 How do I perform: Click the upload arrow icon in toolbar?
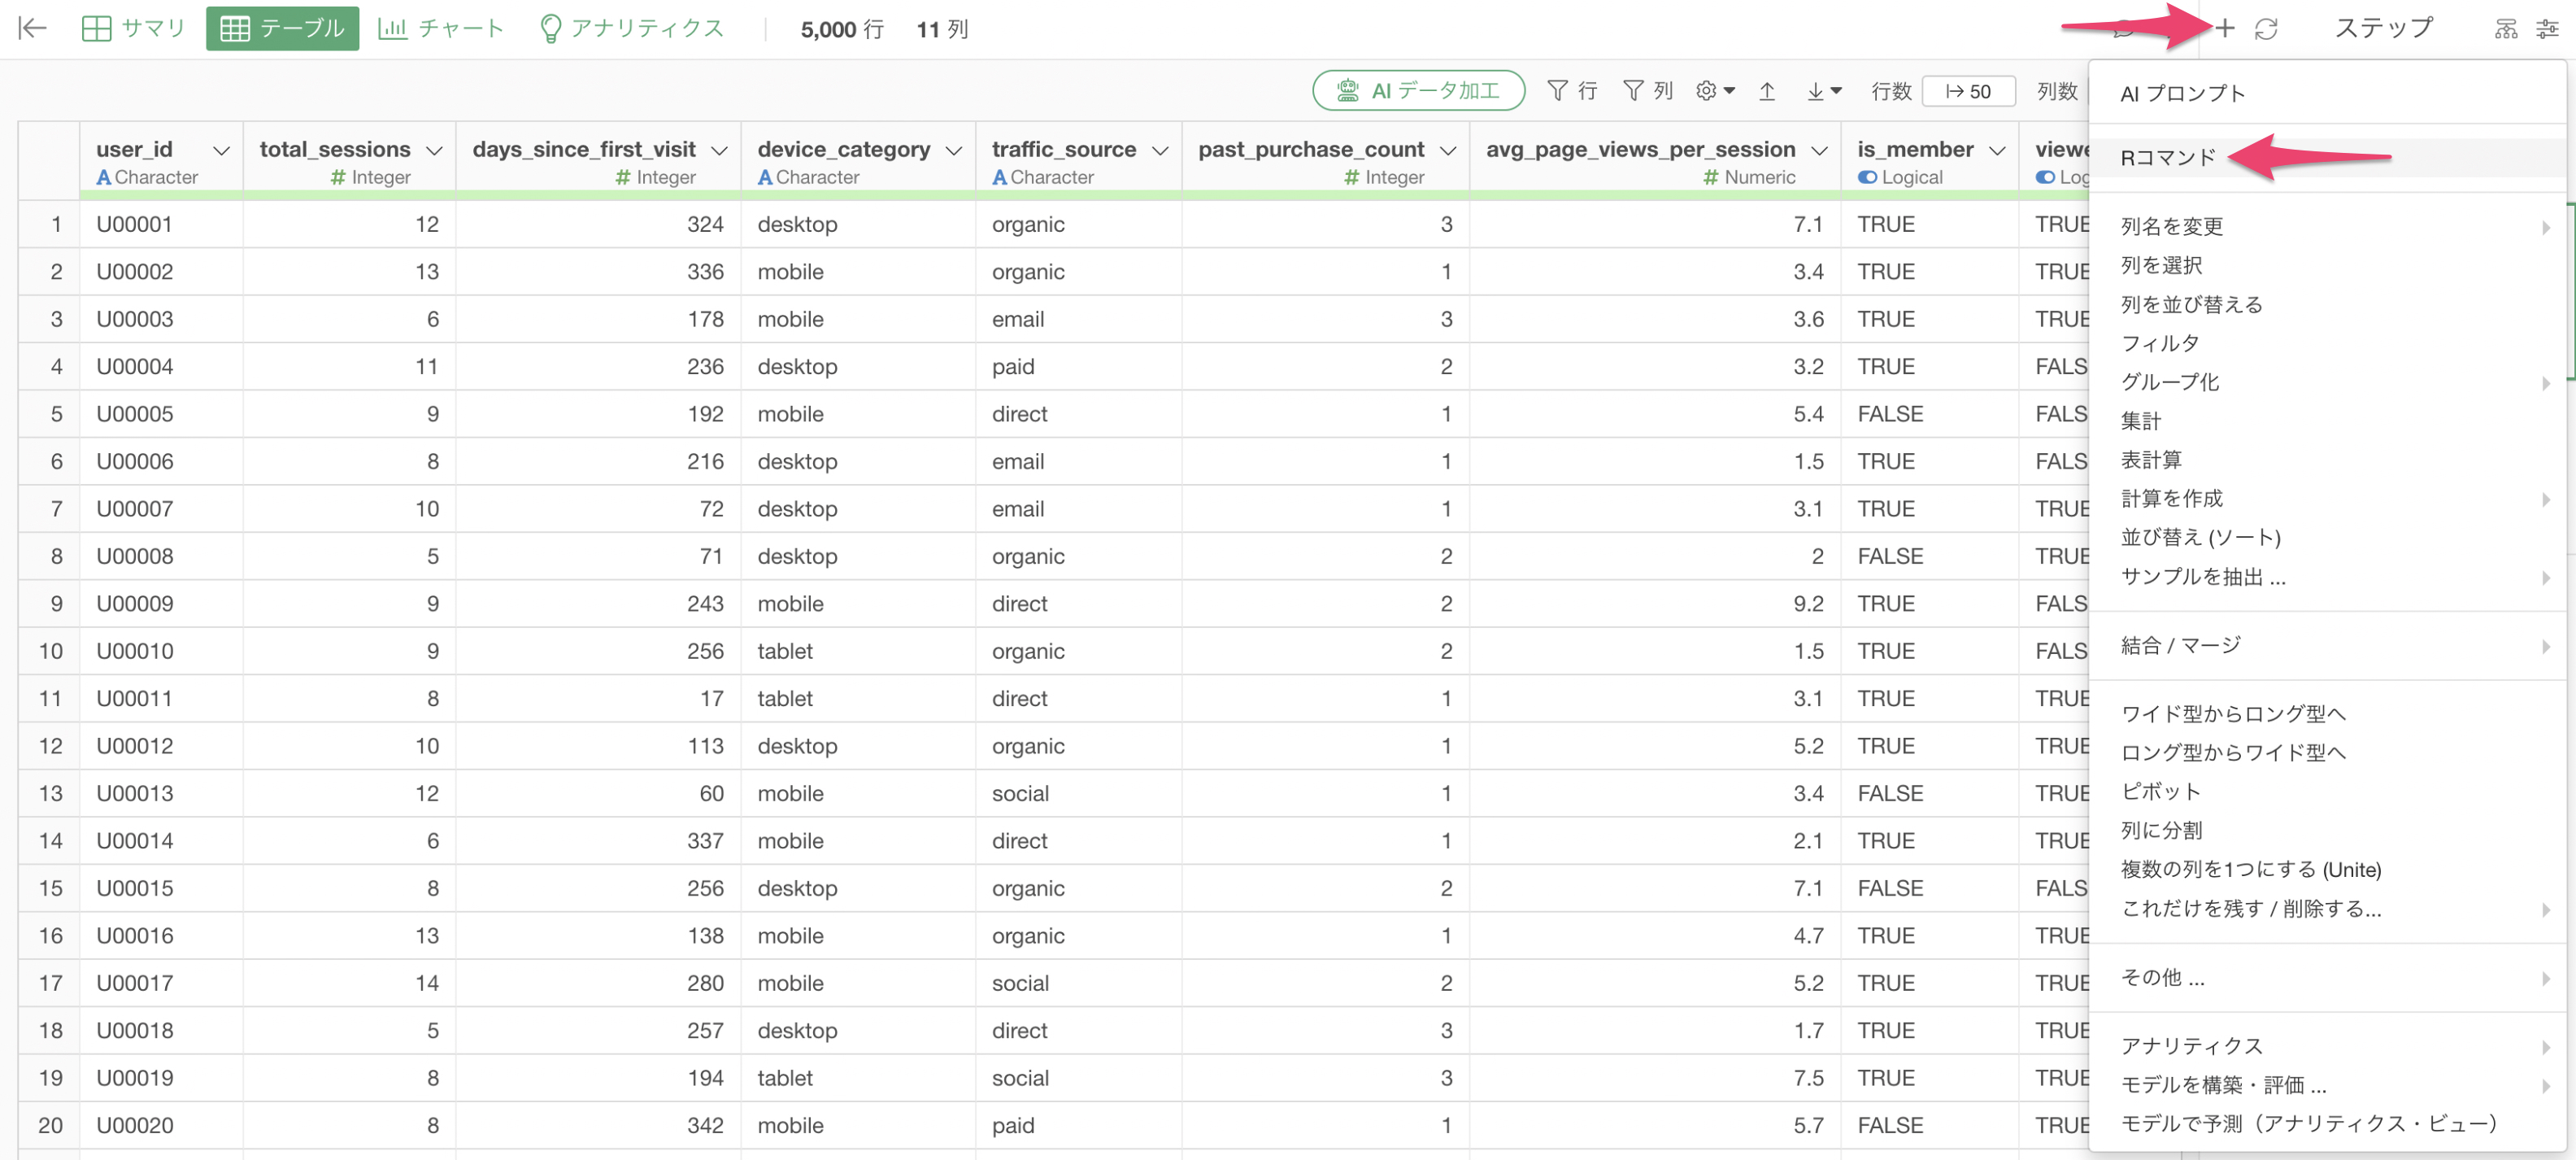(x=1766, y=92)
